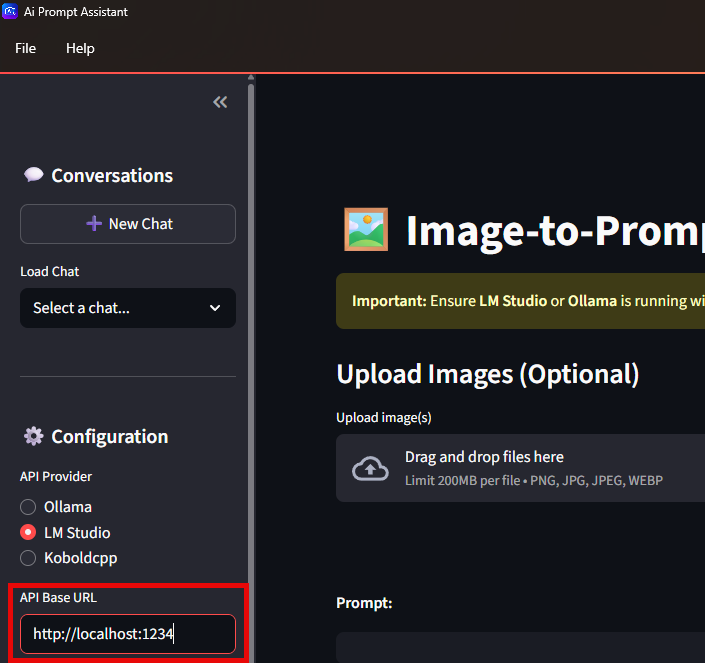Click the Upload Images (Optional) heading
The width and height of the screenshot is (705, 663).
pos(488,374)
